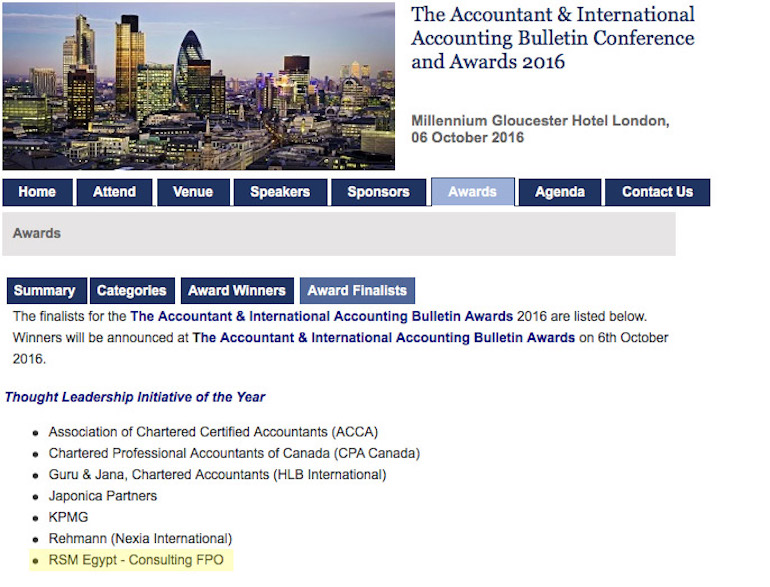Open the Contact Us page
The width and height of the screenshot is (770, 587).
pyautogui.click(x=657, y=192)
